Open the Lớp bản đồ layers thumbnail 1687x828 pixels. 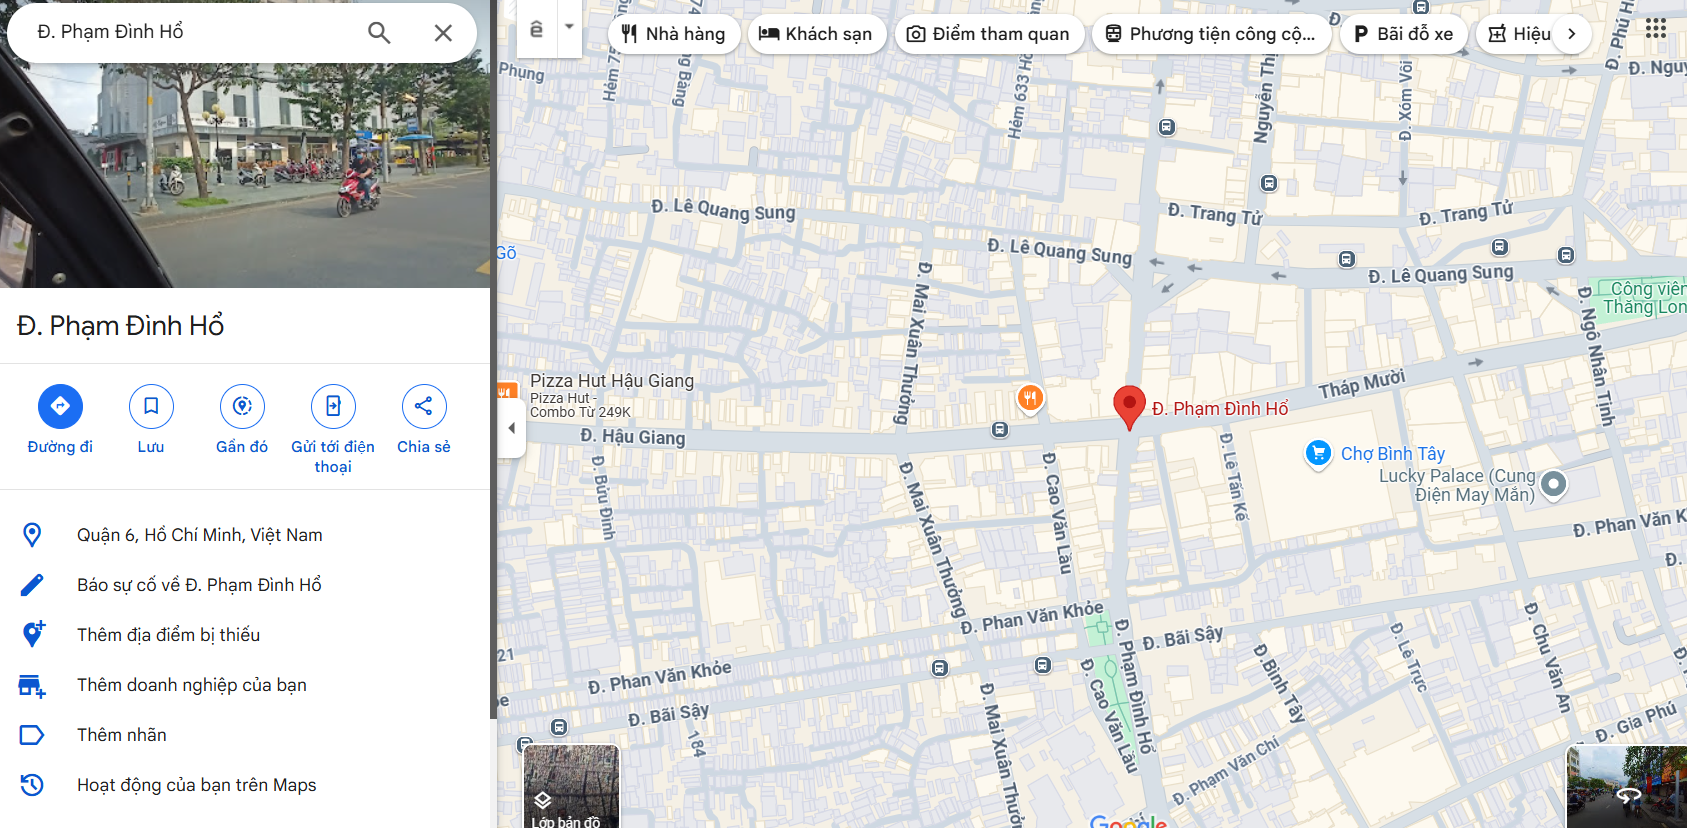click(x=571, y=786)
